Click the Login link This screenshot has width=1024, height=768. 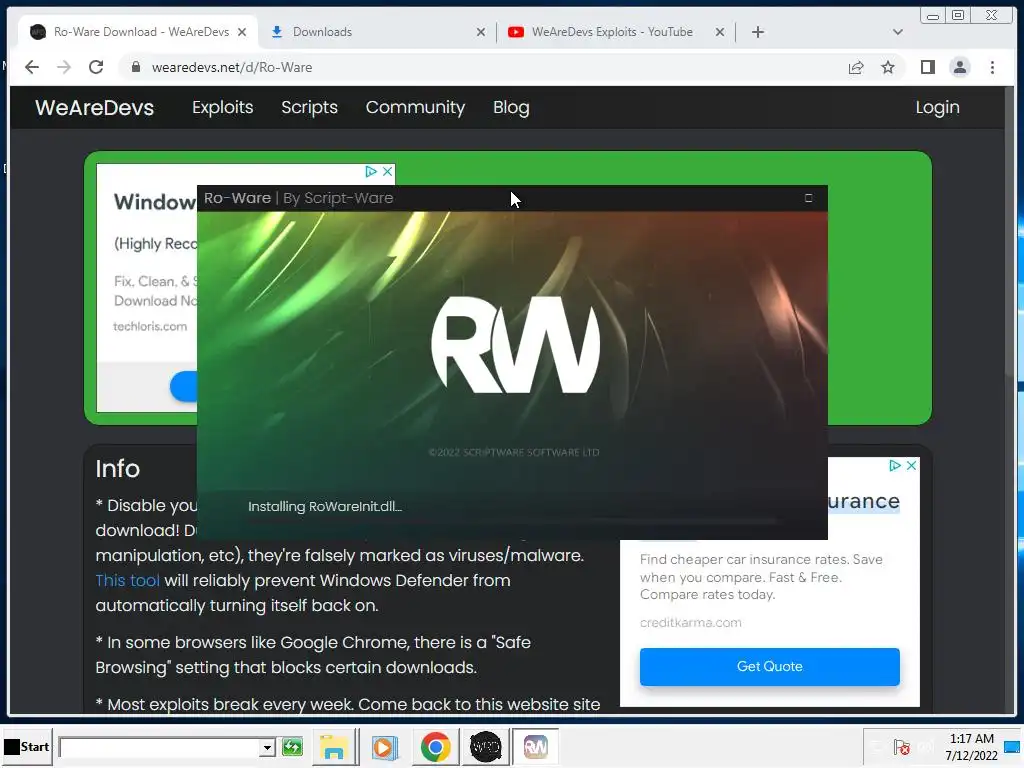coord(937,108)
